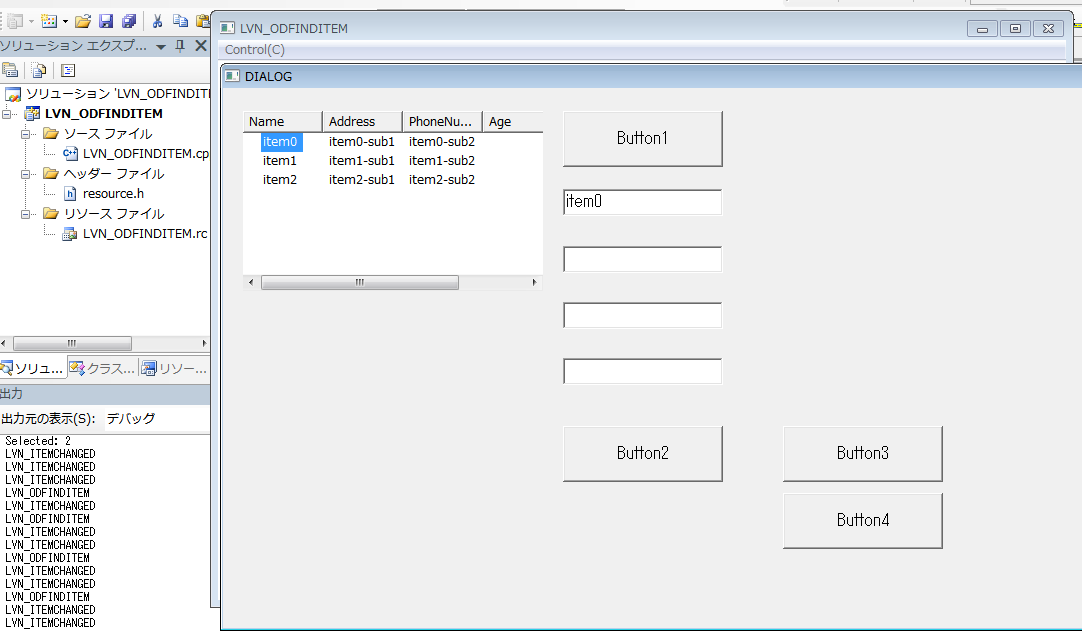Click Show All Files icon
The width and height of the screenshot is (1082, 641).
39,70
